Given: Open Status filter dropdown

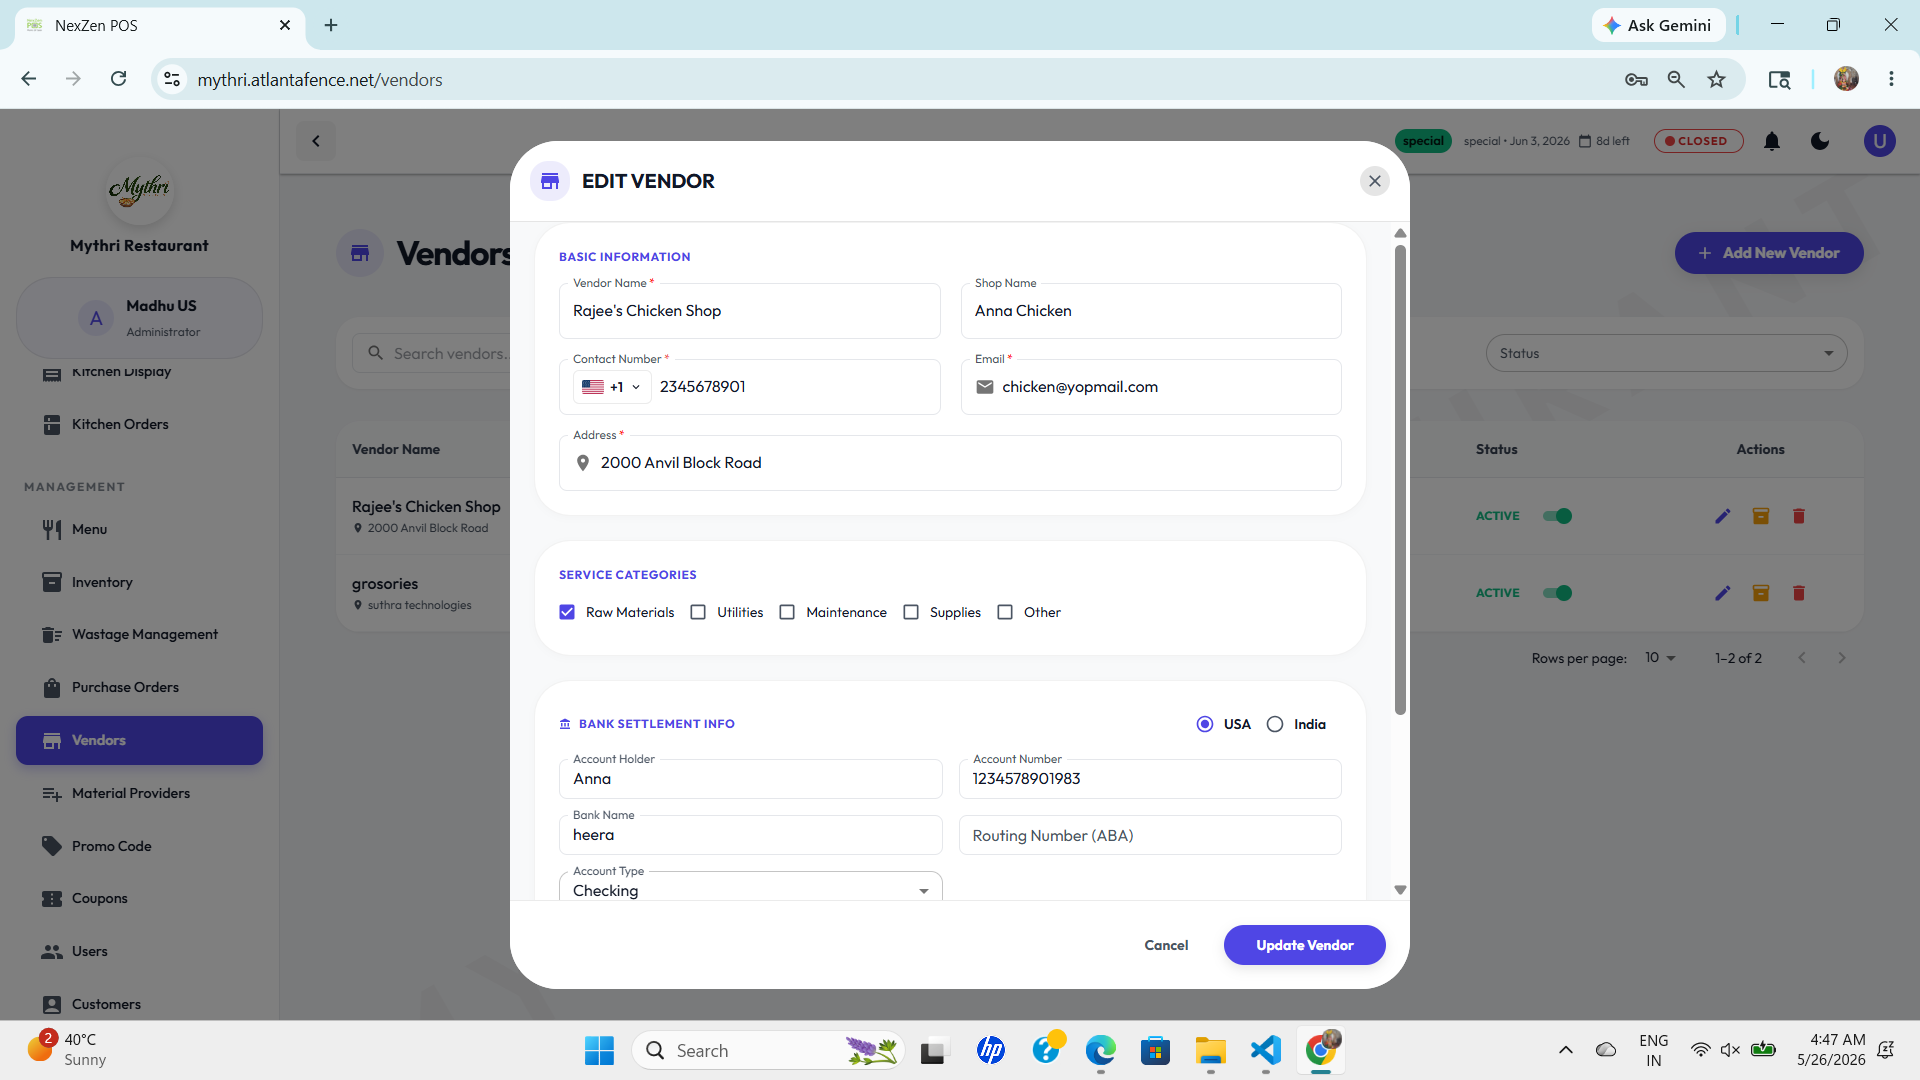Looking at the screenshot, I should (1666, 353).
